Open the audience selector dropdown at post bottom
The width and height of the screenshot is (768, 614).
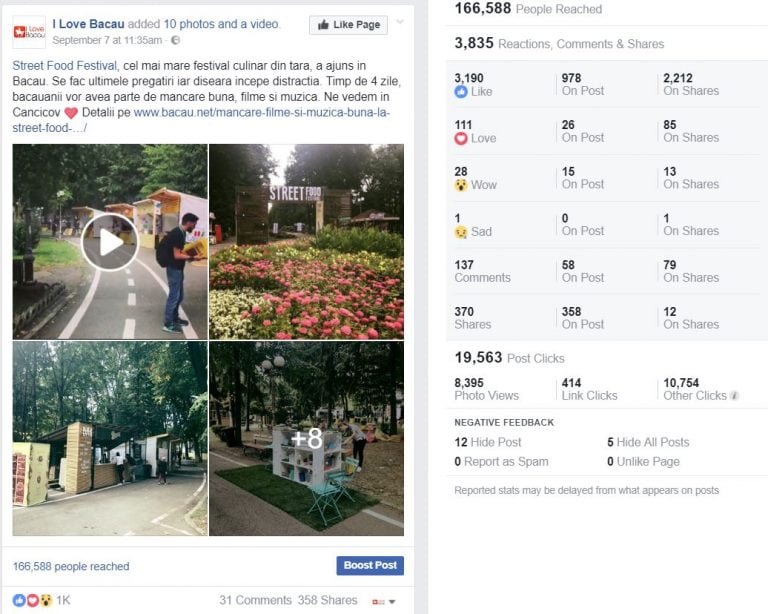(384, 601)
